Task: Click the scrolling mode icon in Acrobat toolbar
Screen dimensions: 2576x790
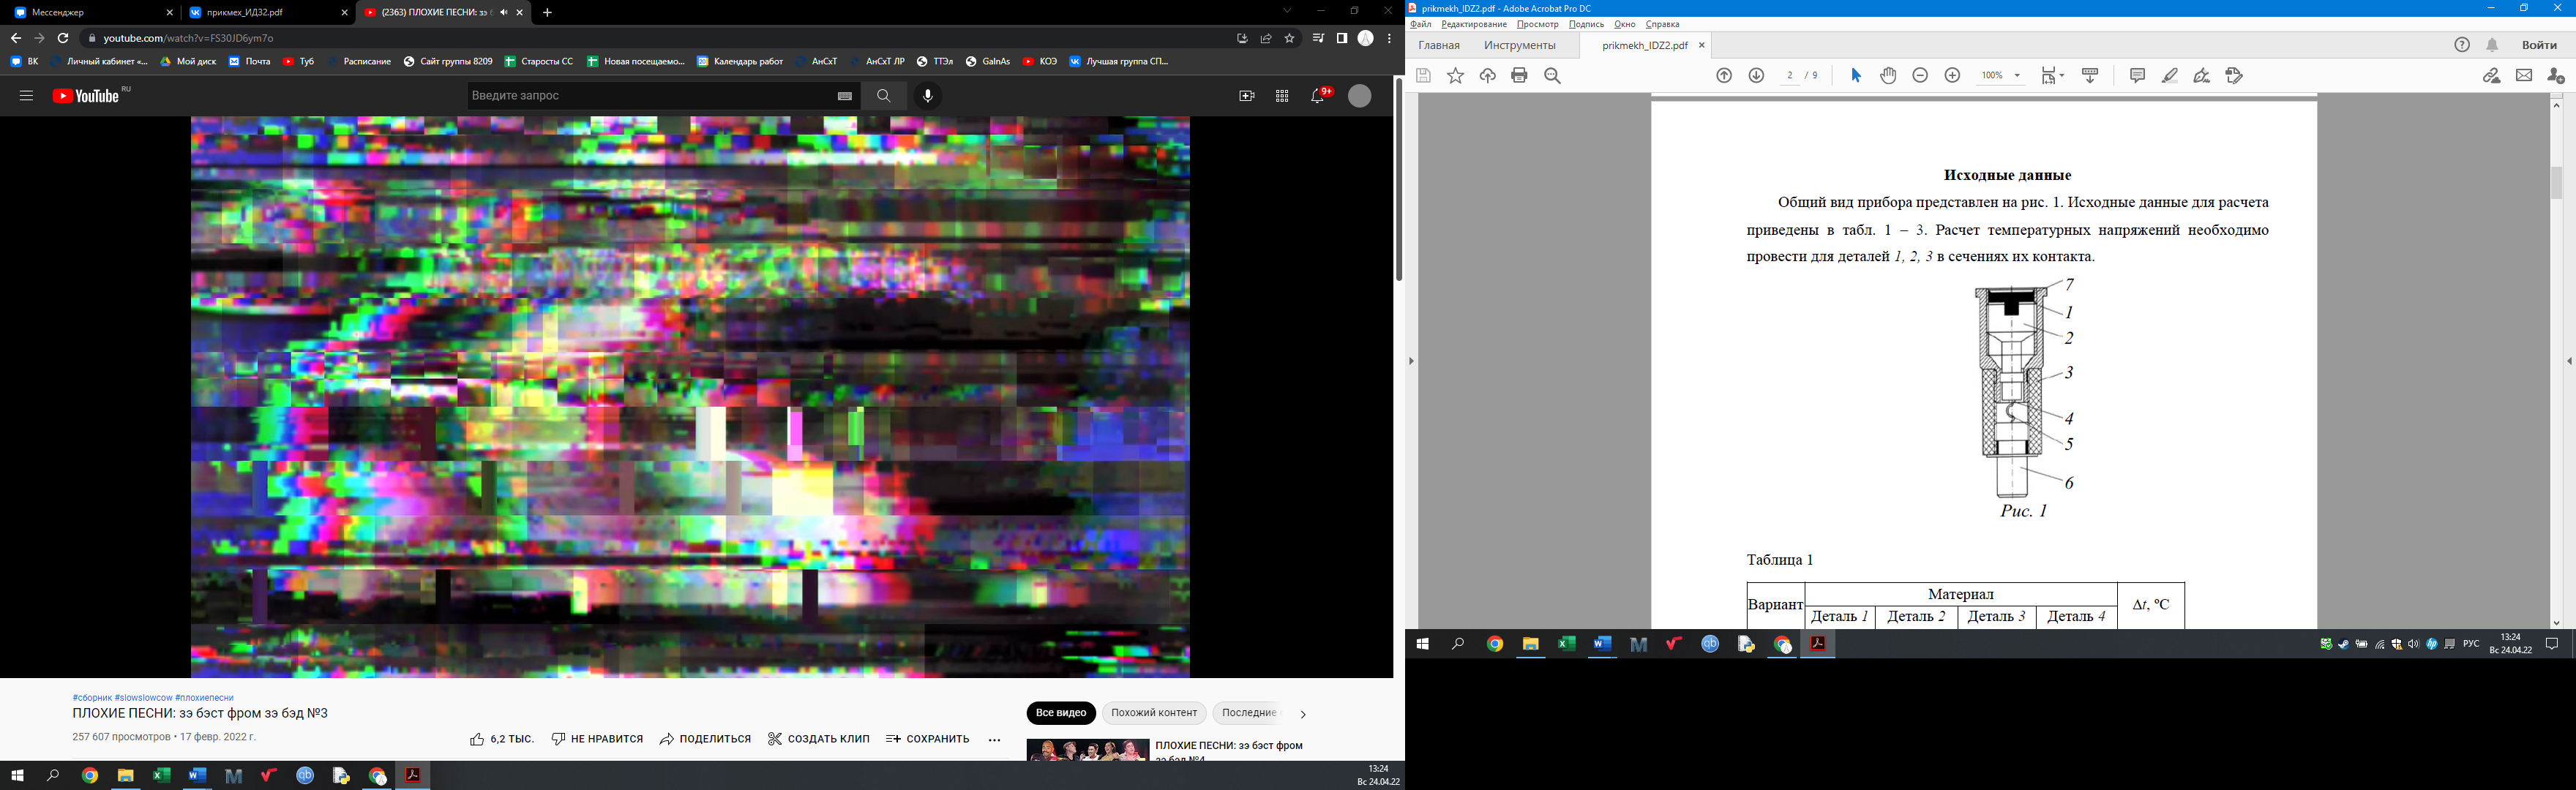Action: tap(2090, 76)
